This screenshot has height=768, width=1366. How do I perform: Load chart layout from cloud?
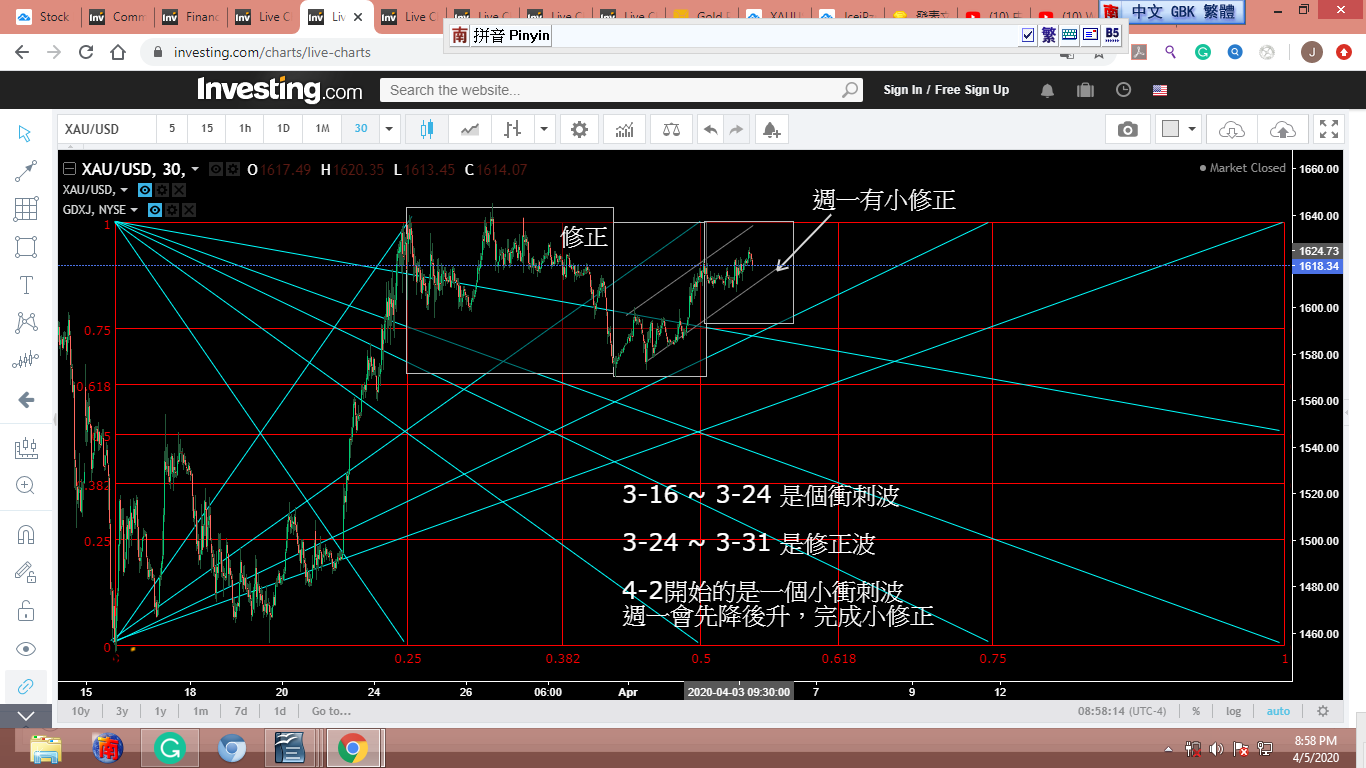pos(1232,129)
